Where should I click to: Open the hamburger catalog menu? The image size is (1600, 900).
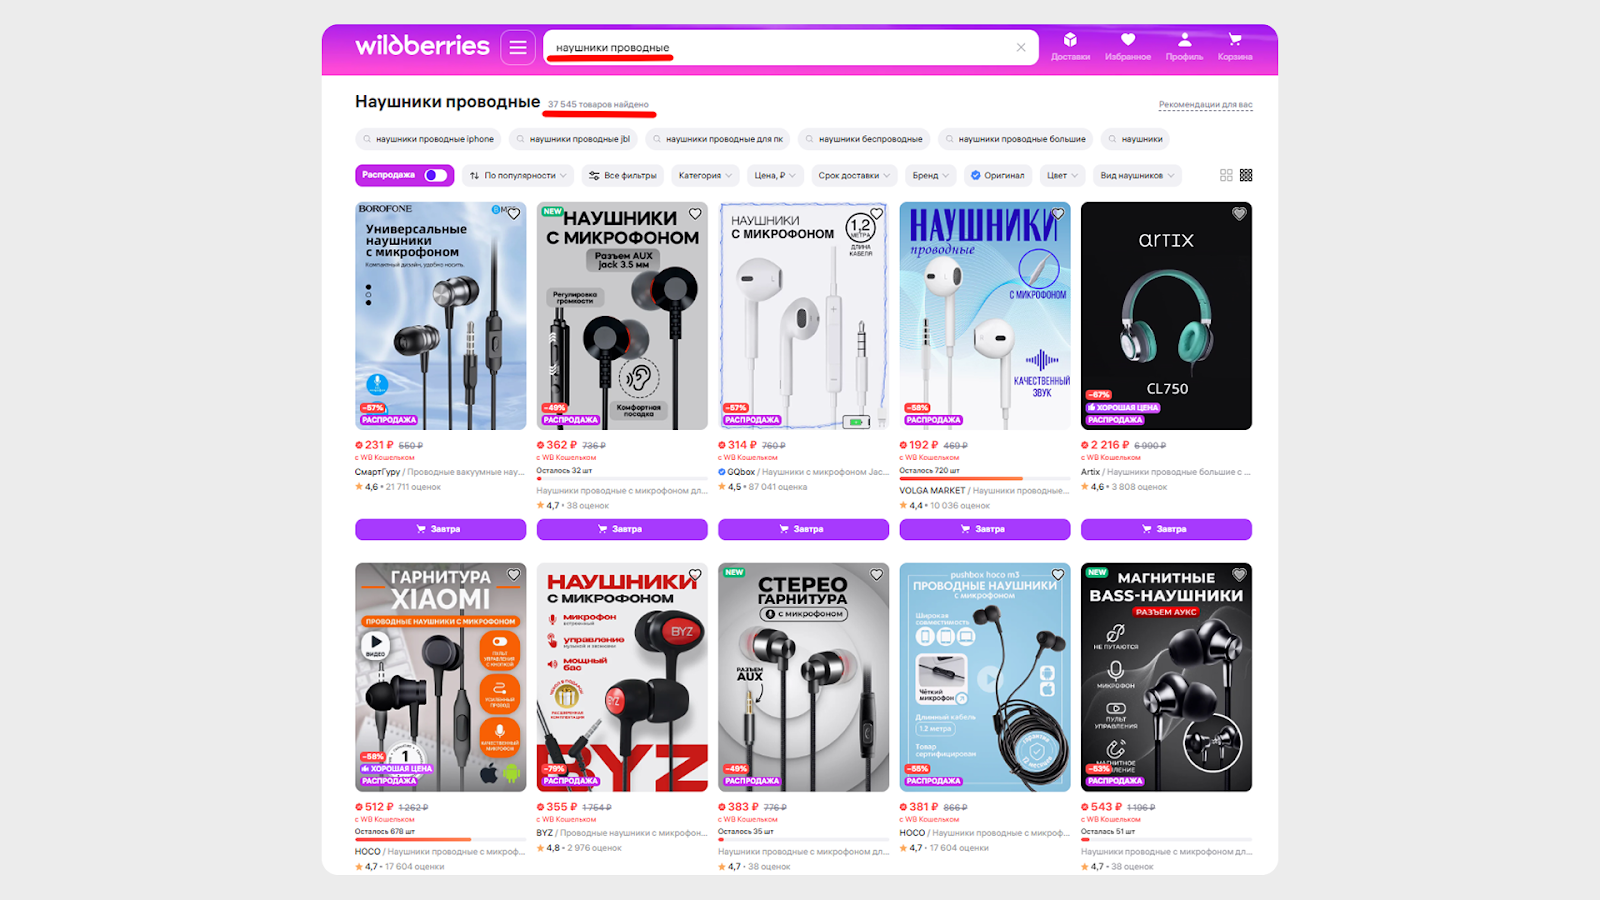pyautogui.click(x=518, y=47)
